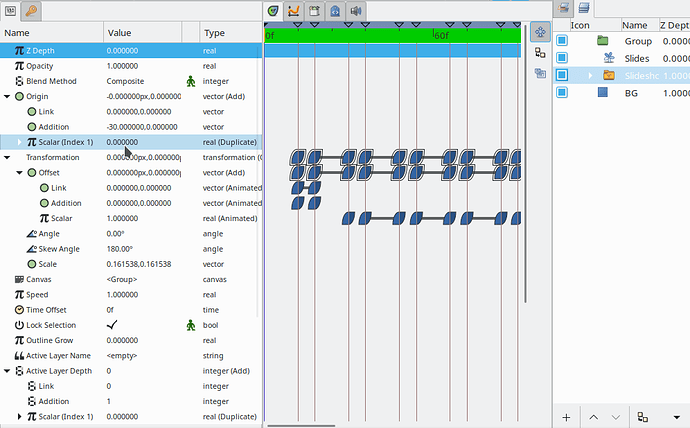
Task: Click the 60f mark on time ruler
Action: pyautogui.click(x=439, y=35)
